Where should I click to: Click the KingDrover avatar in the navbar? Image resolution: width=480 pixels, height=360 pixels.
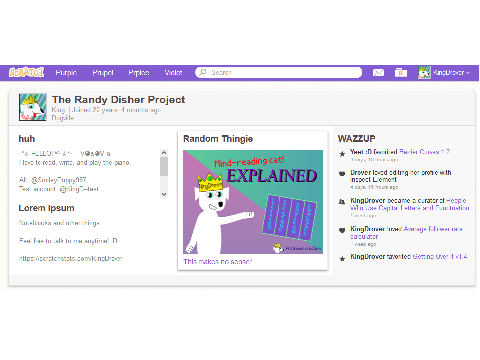coord(424,72)
